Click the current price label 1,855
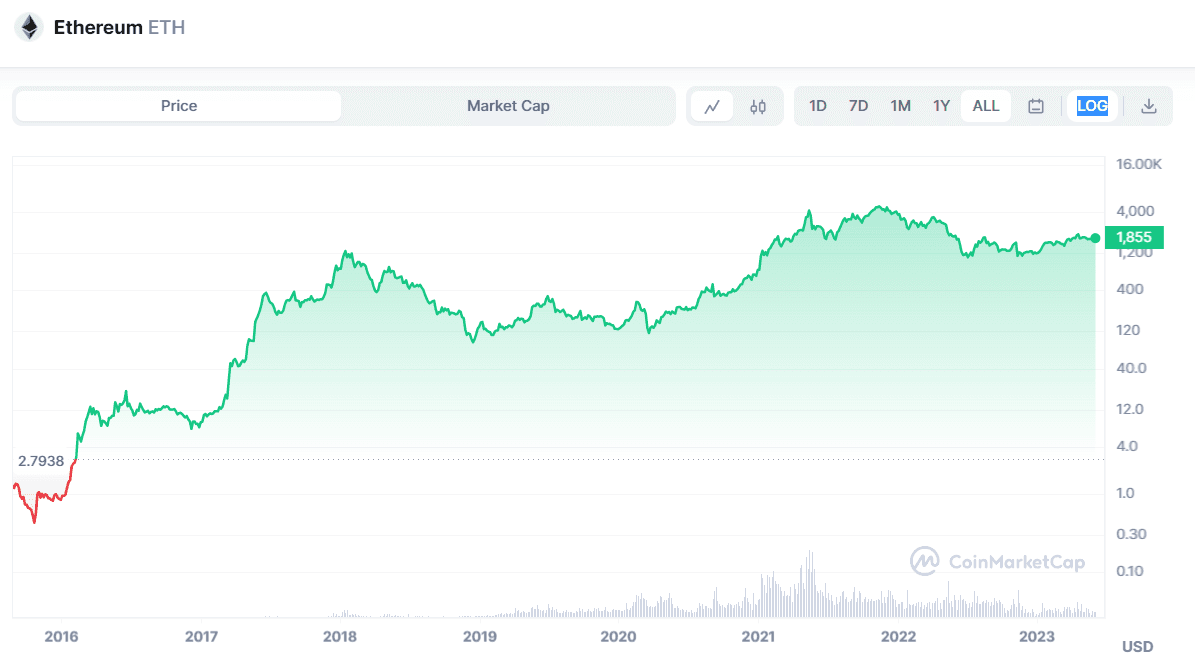Viewport: 1195px width, 663px height. tap(1134, 237)
